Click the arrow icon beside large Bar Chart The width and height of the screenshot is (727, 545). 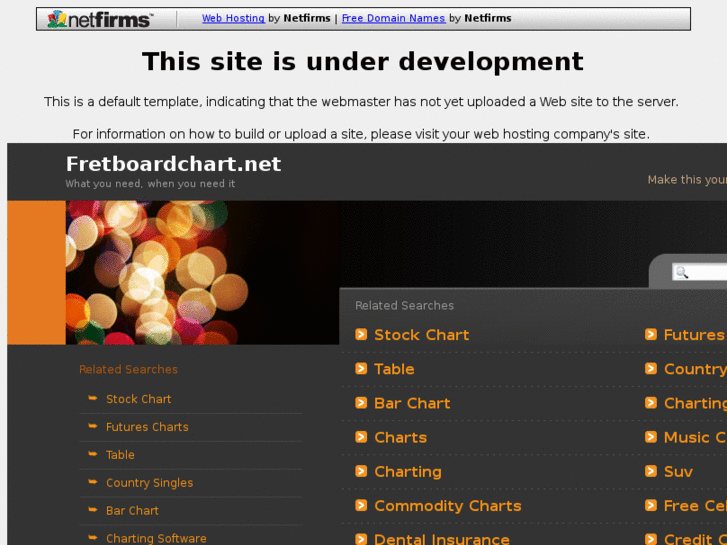(x=361, y=403)
